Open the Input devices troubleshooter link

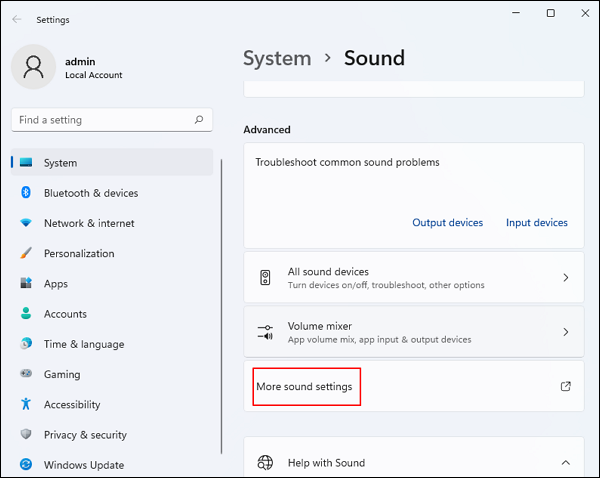pyautogui.click(x=536, y=223)
